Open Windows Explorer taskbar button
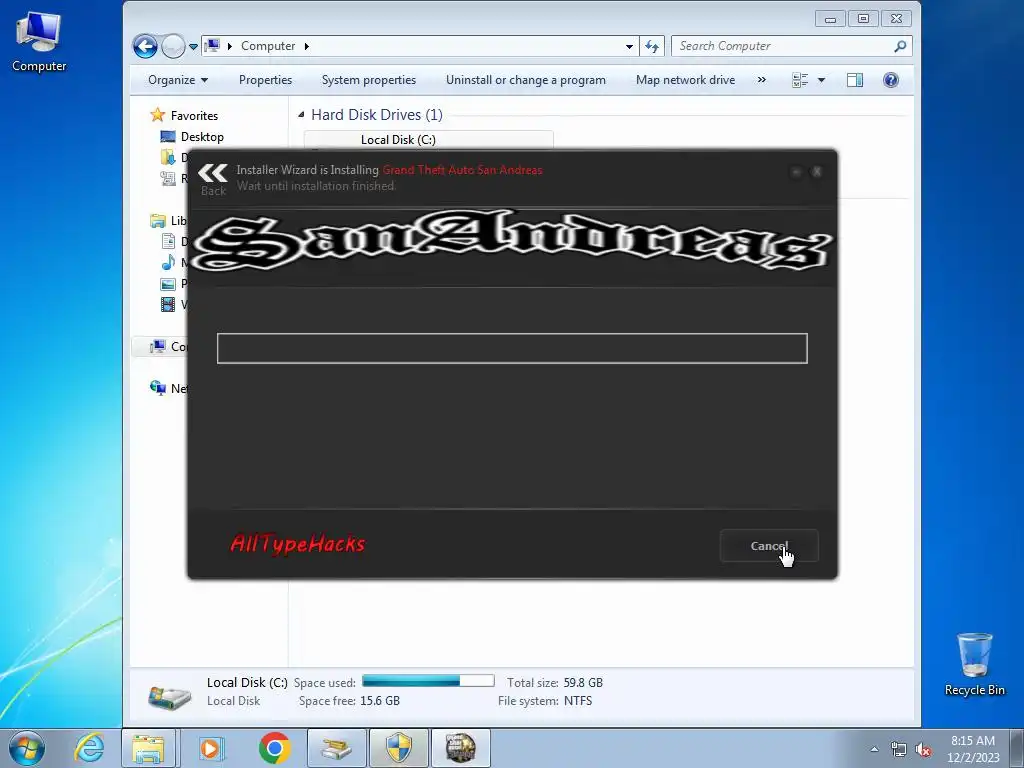Screen dimensions: 1024x768 point(148,748)
